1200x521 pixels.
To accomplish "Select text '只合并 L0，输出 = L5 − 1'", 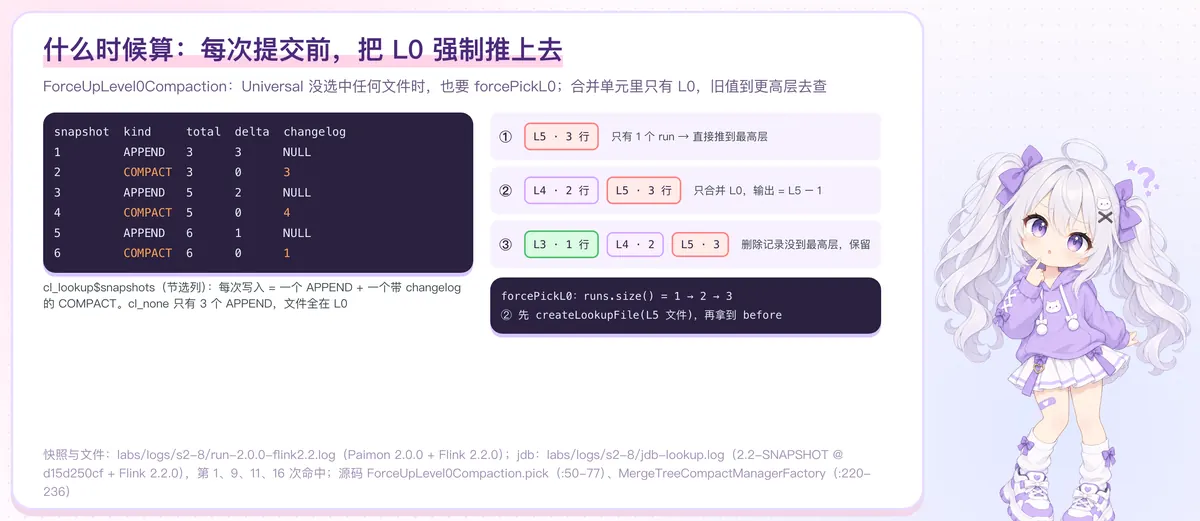I will pyautogui.click(x=758, y=190).
